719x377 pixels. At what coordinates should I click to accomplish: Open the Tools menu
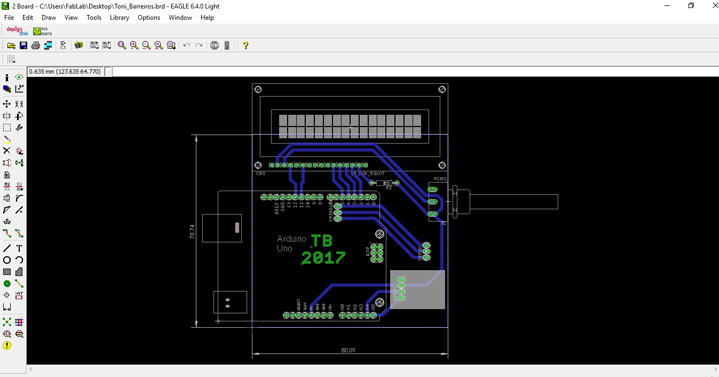[94, 17]
